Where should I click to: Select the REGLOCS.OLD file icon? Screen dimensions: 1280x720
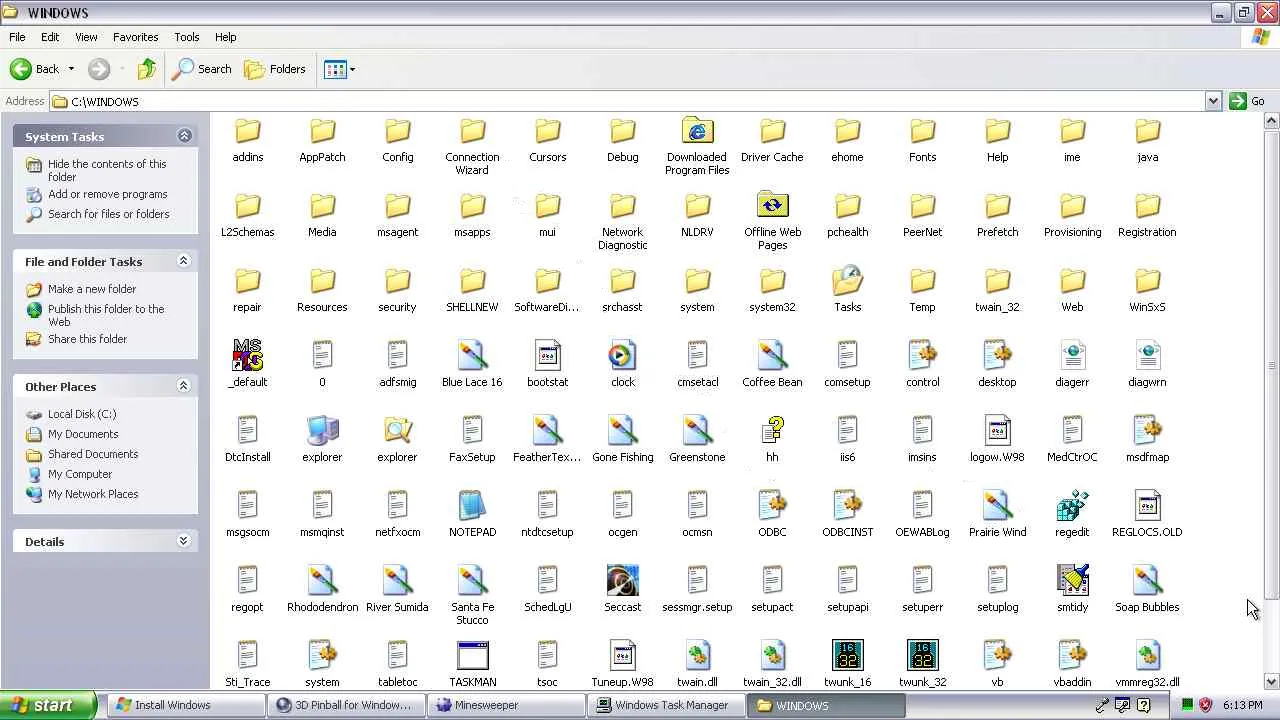pyautogui.click(x=1147, y=506)
